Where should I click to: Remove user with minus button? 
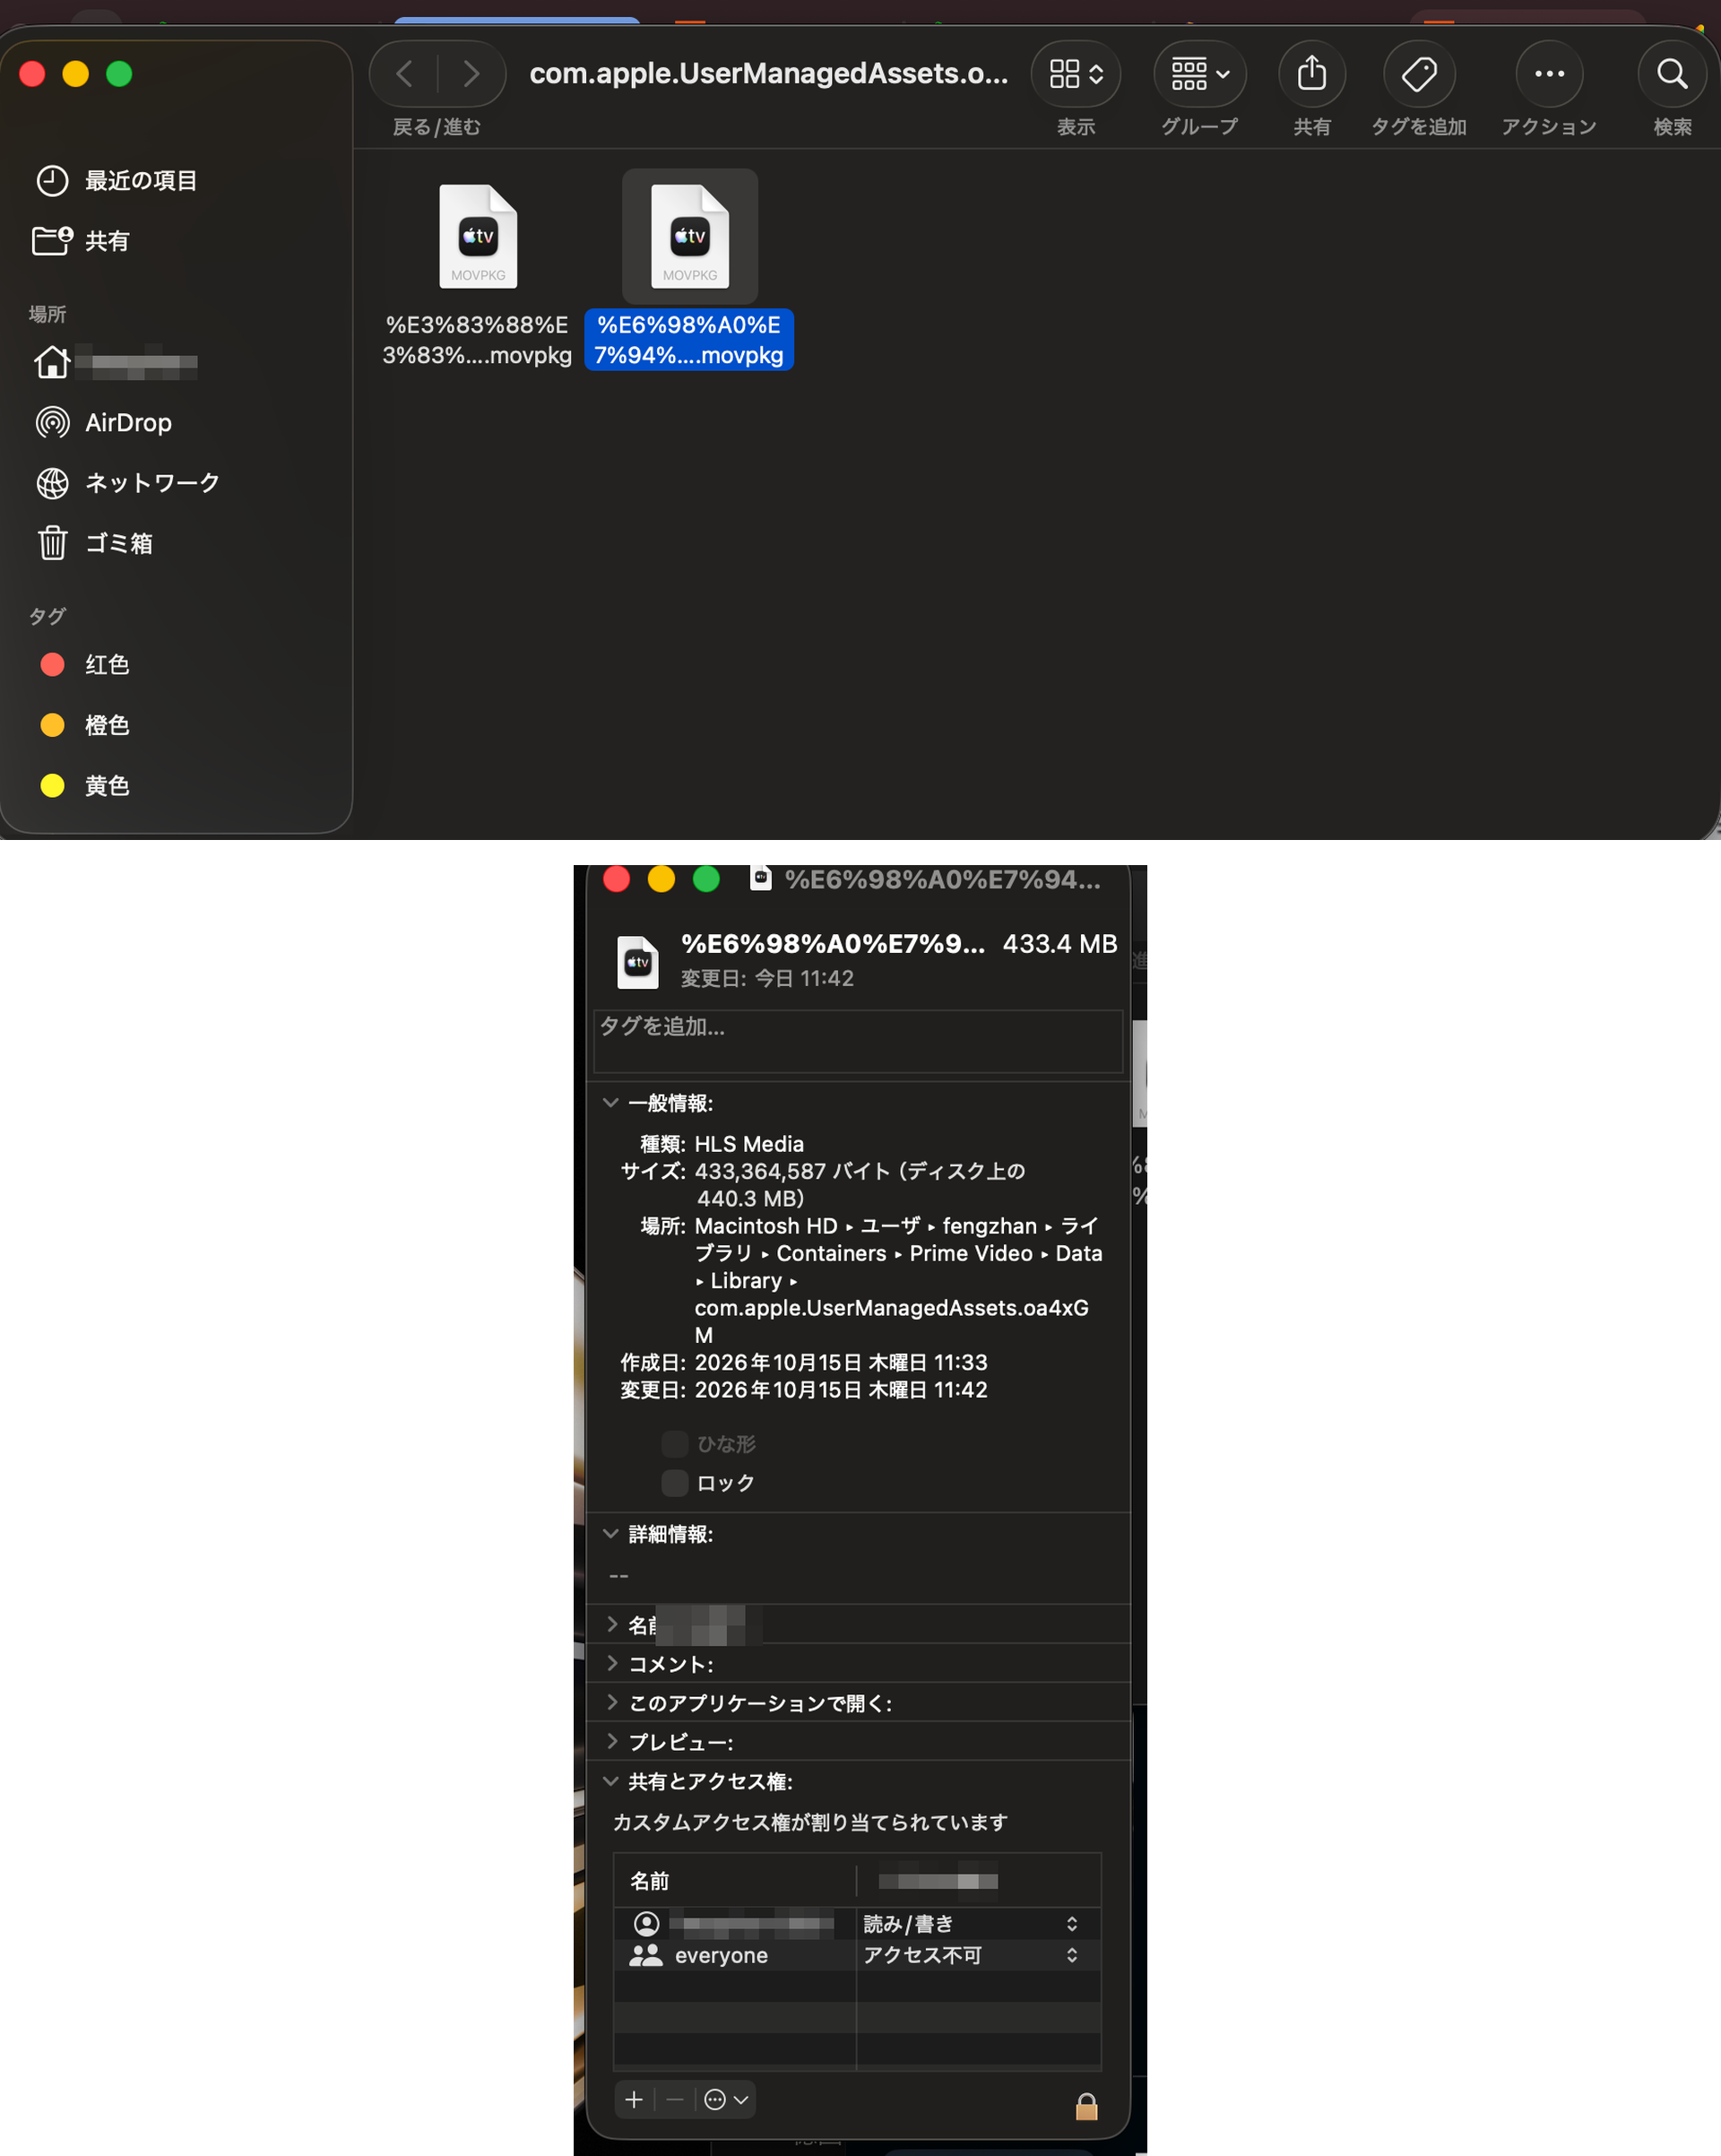coord(675,2099)
